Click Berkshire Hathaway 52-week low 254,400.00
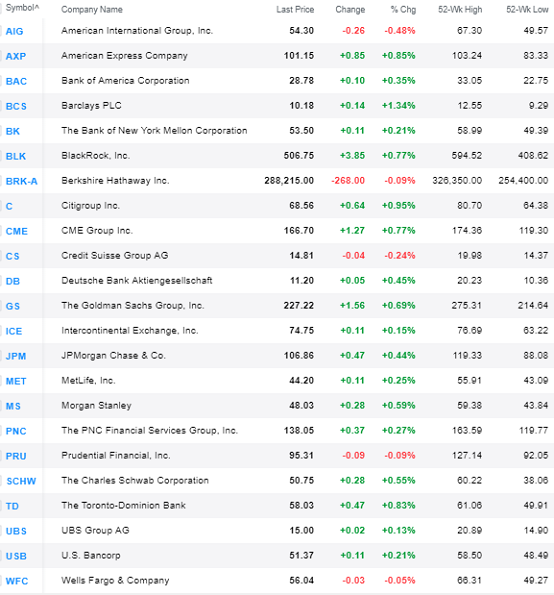 [x=523, y=181]
